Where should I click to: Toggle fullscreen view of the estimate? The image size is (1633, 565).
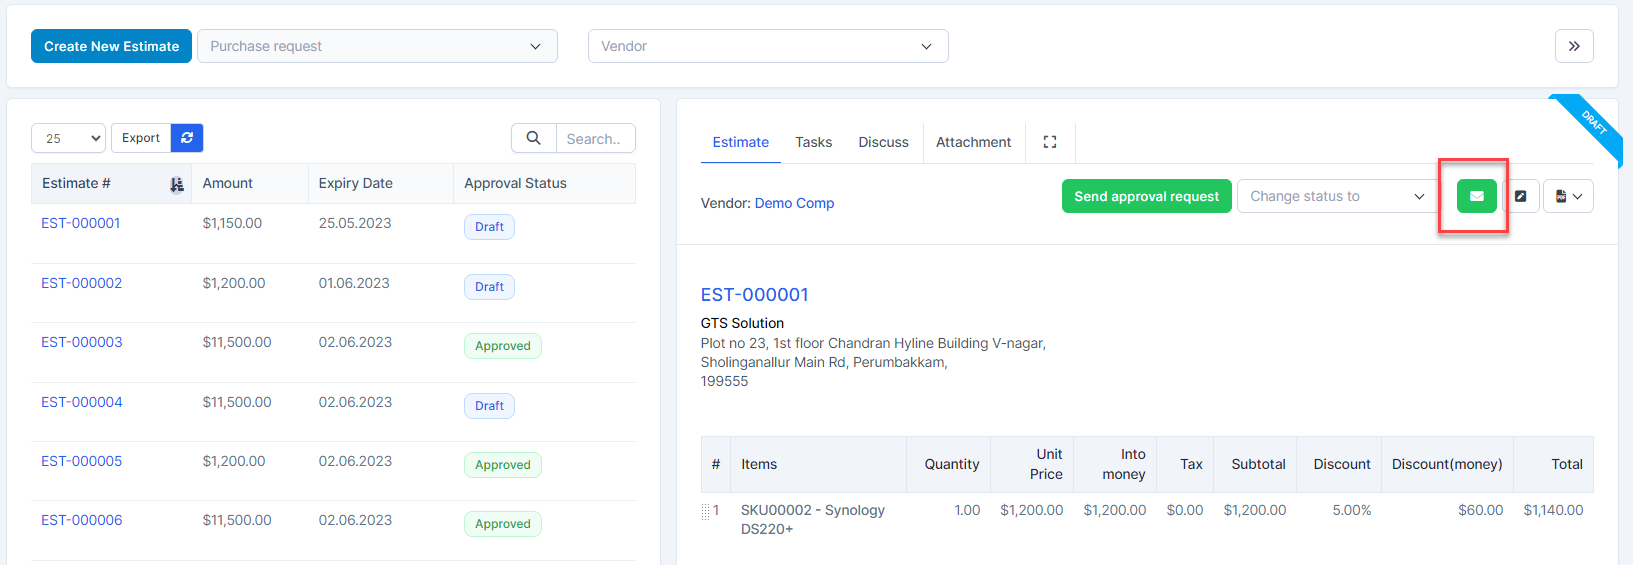click(1050, 142)
